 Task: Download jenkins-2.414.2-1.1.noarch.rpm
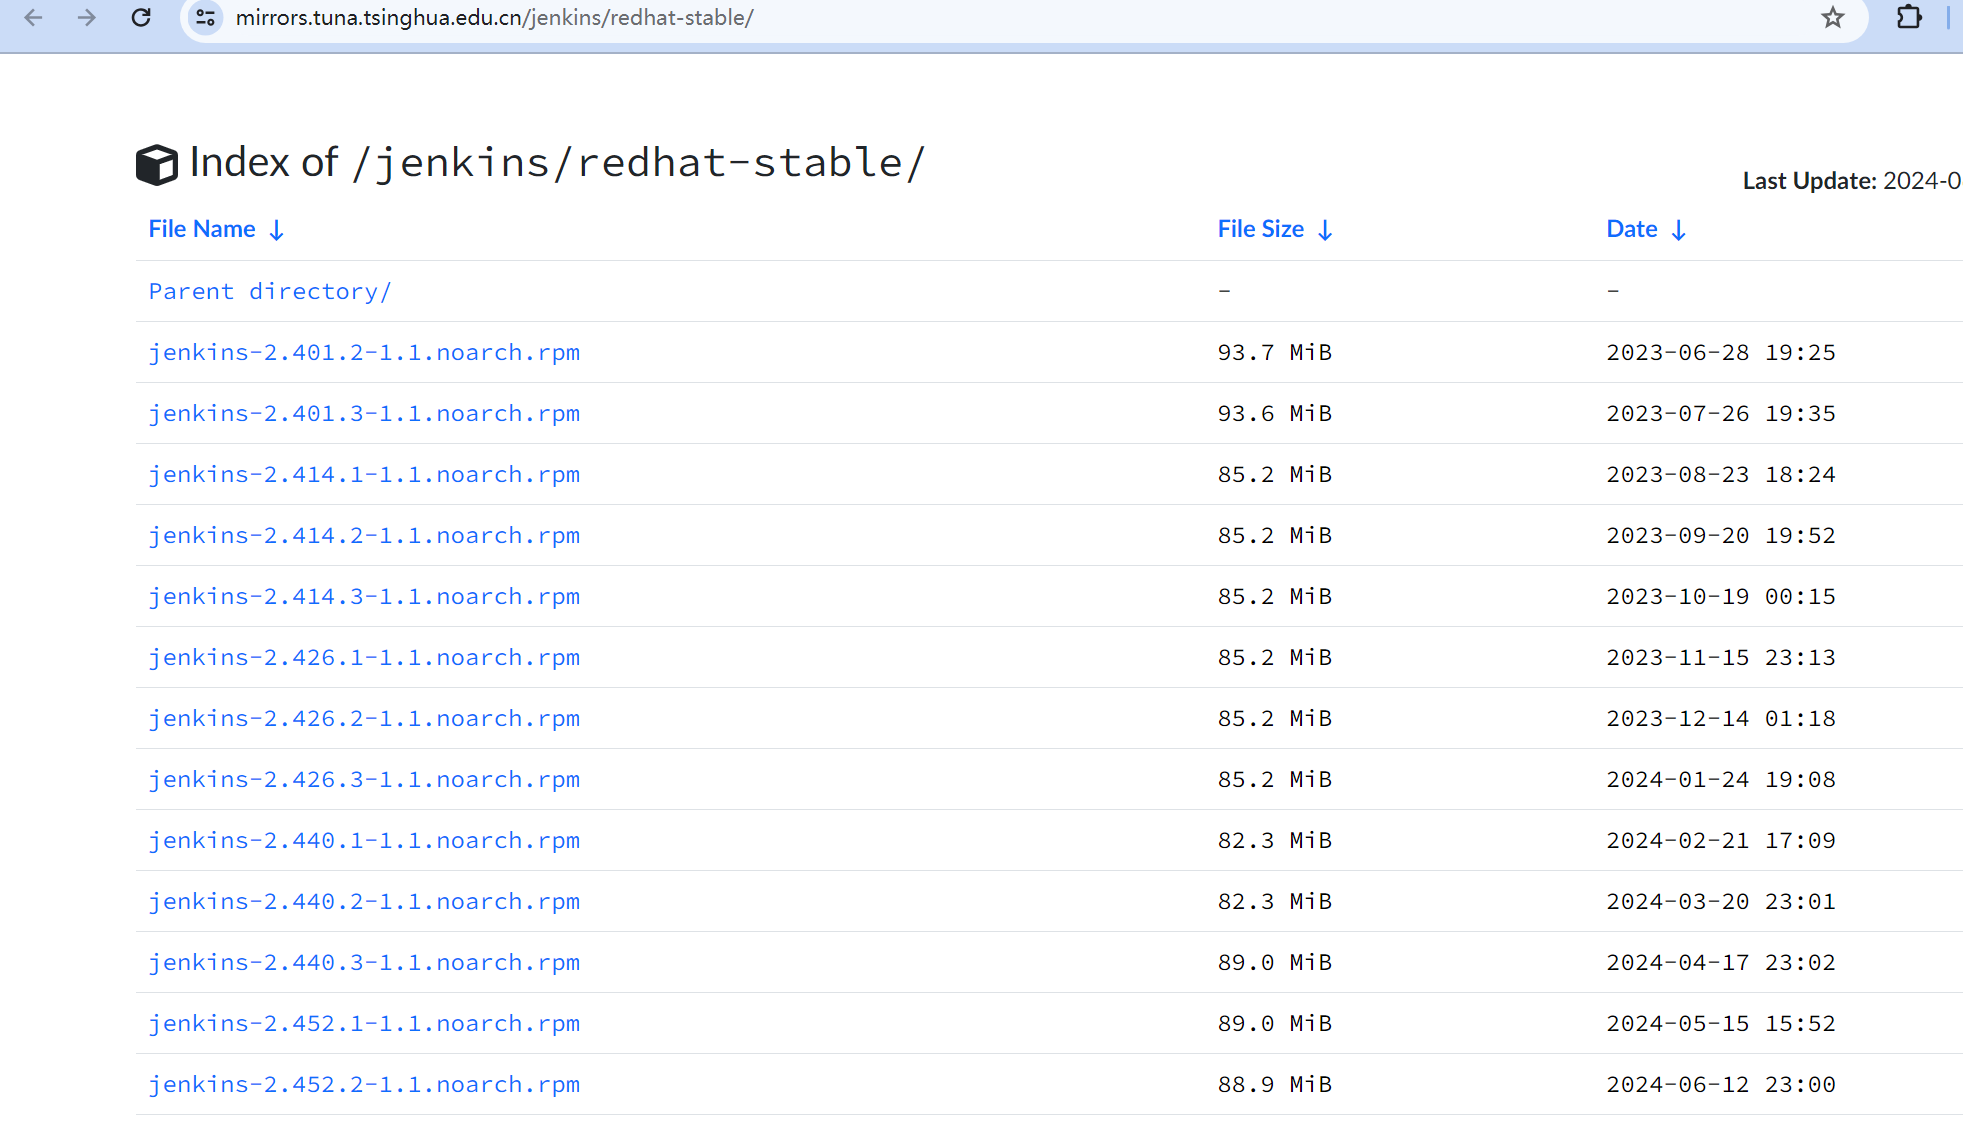(364, 535)
